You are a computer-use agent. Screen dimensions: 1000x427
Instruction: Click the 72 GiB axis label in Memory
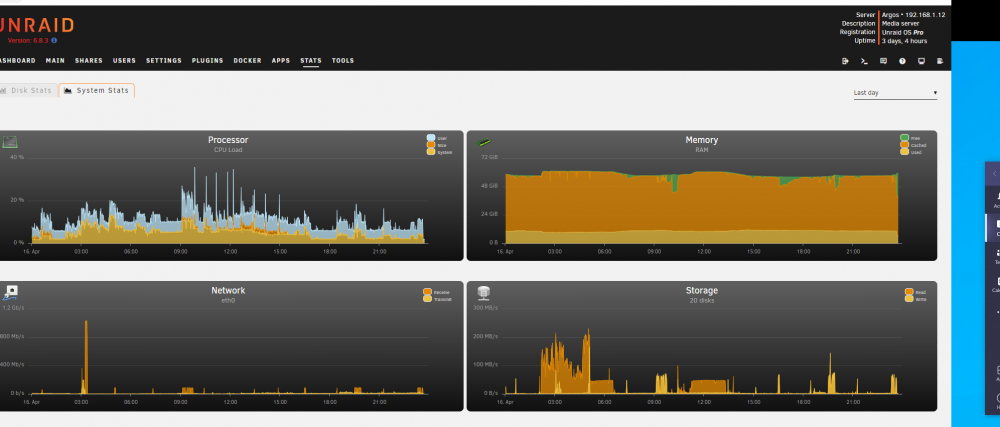[x=489, y=157]
